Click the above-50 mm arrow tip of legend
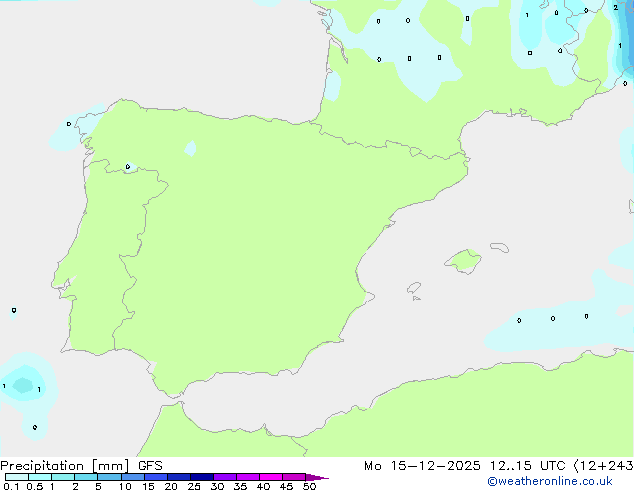The height and width of the screenshot is (490, 634). pos(317,477)
